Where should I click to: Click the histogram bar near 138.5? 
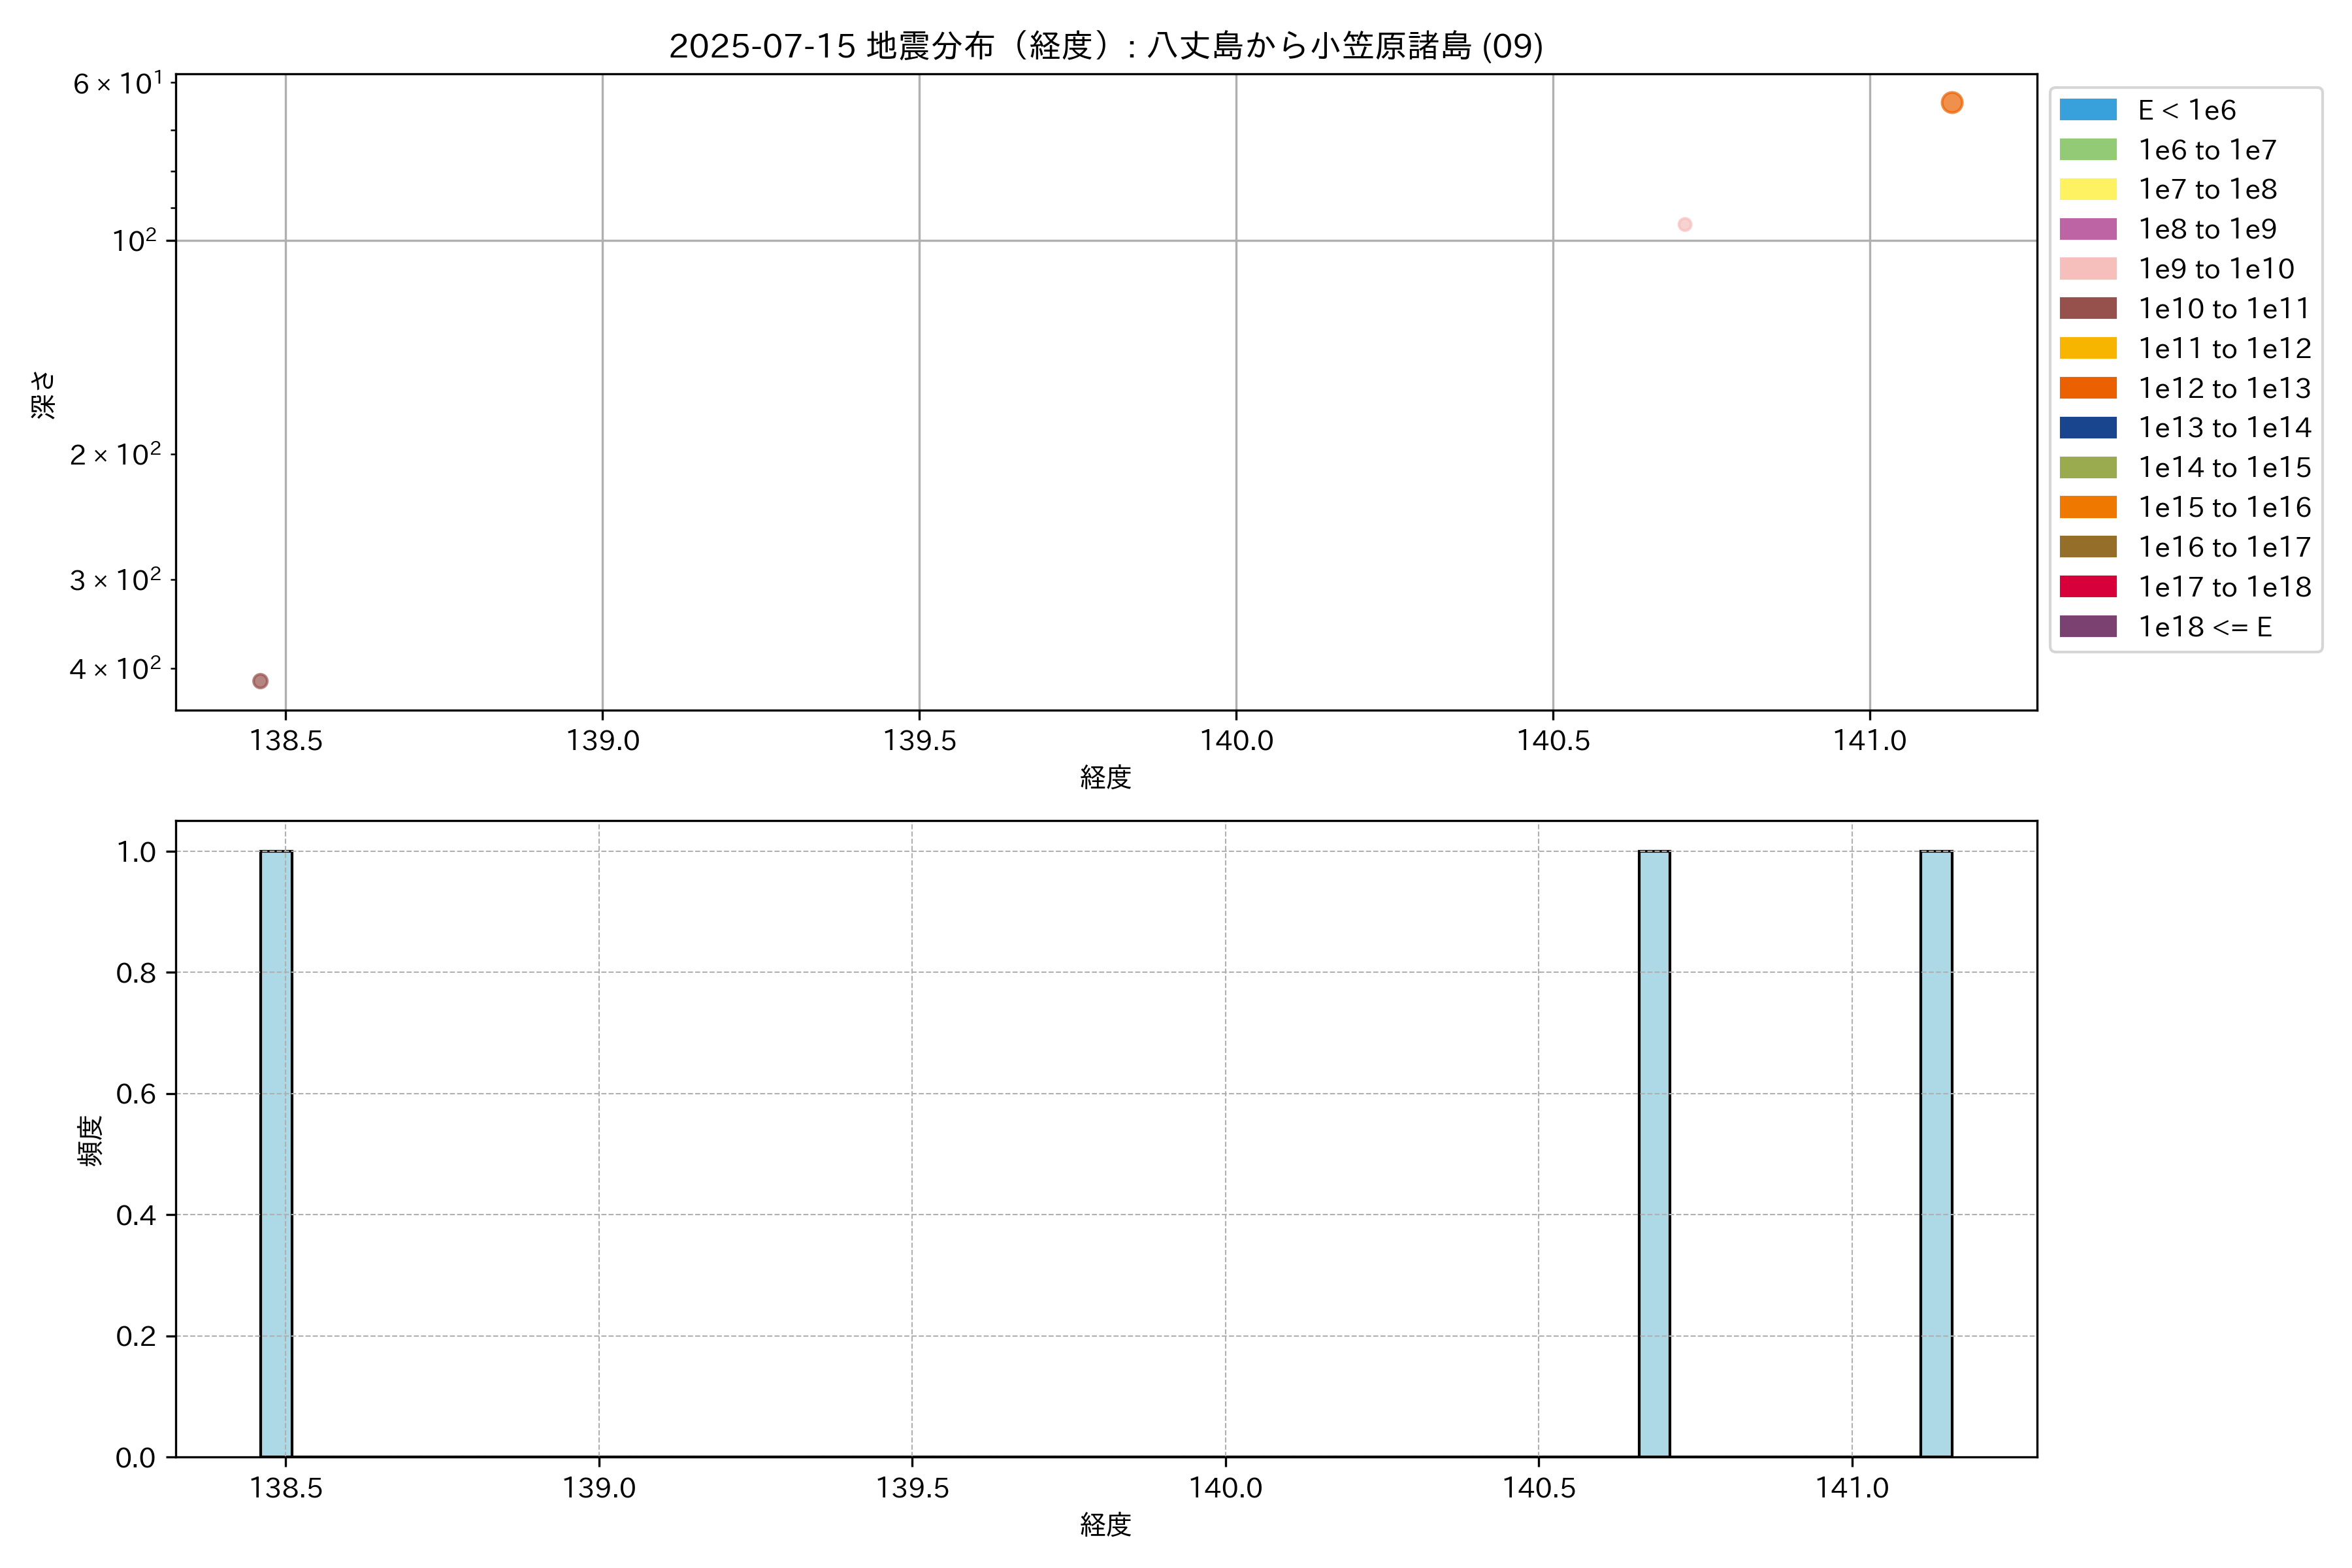tap(276, 1154)
